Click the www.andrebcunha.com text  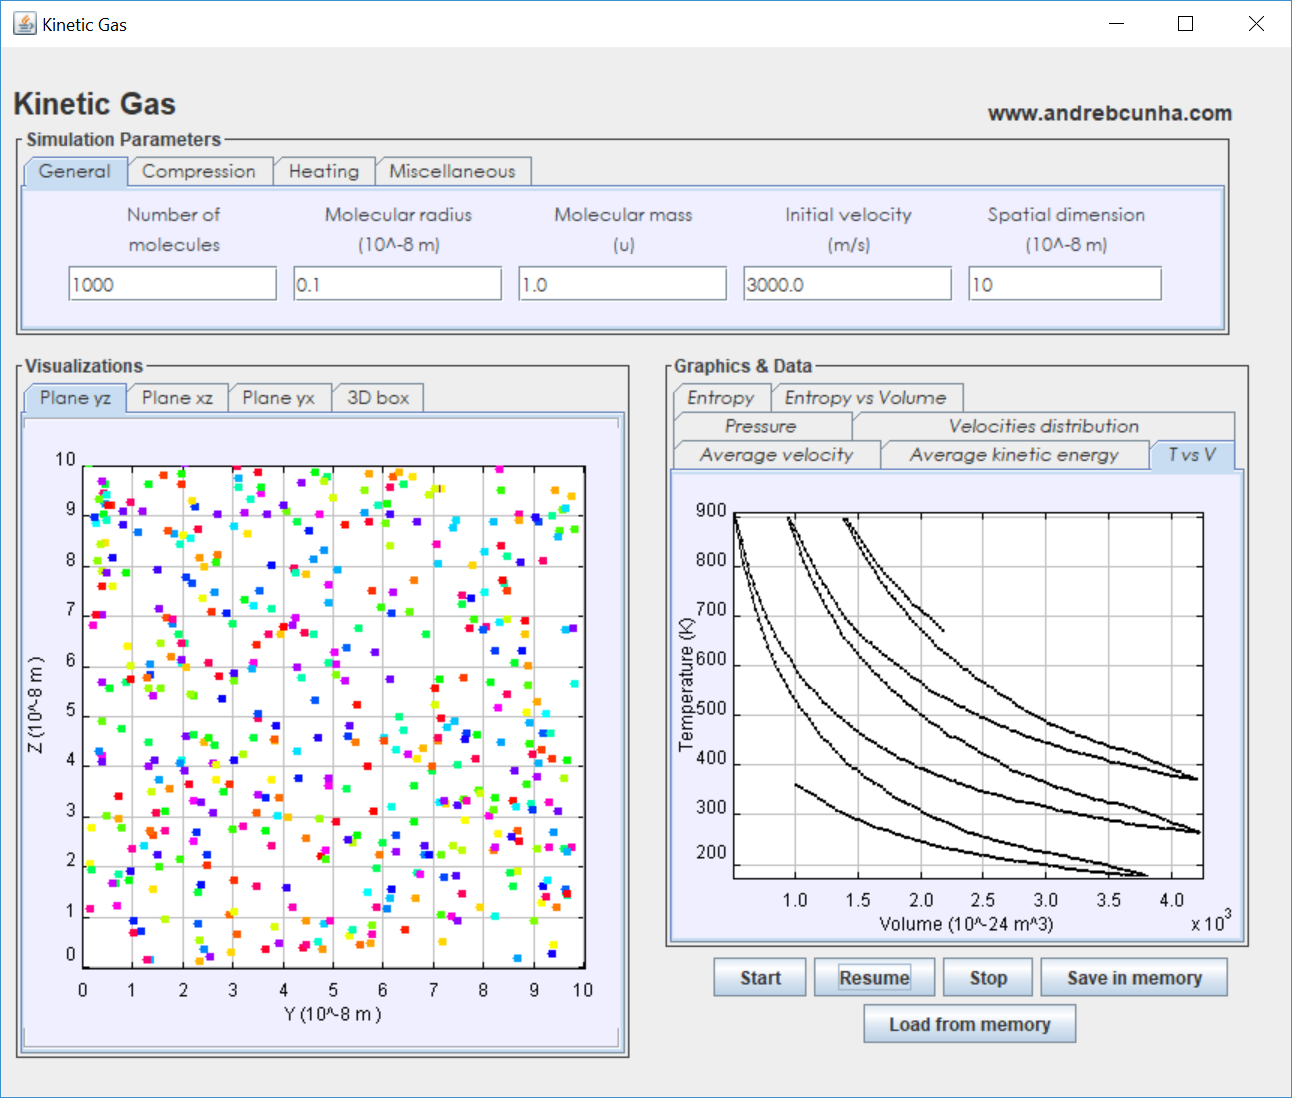point(1110,113)
